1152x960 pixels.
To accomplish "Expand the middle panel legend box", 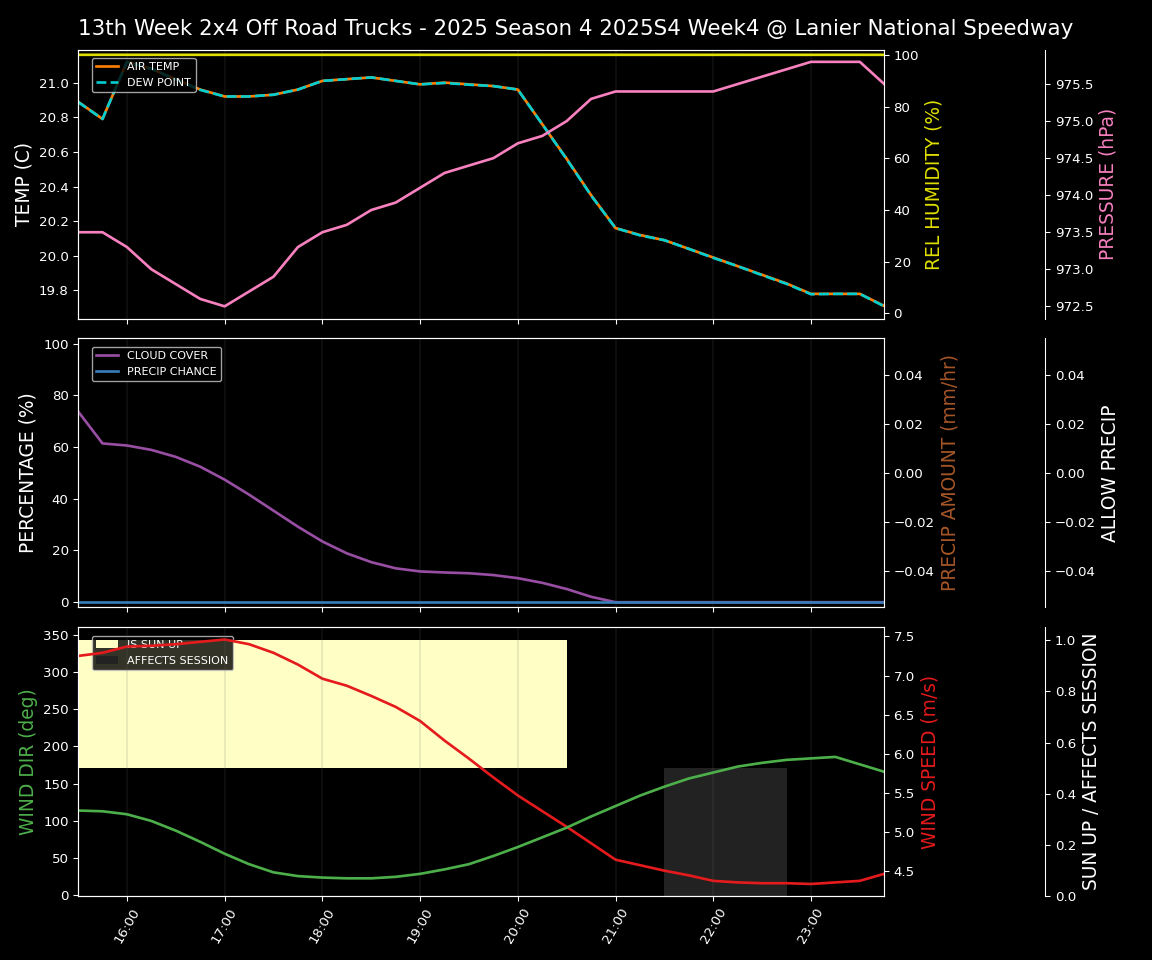I will [156, 362].
